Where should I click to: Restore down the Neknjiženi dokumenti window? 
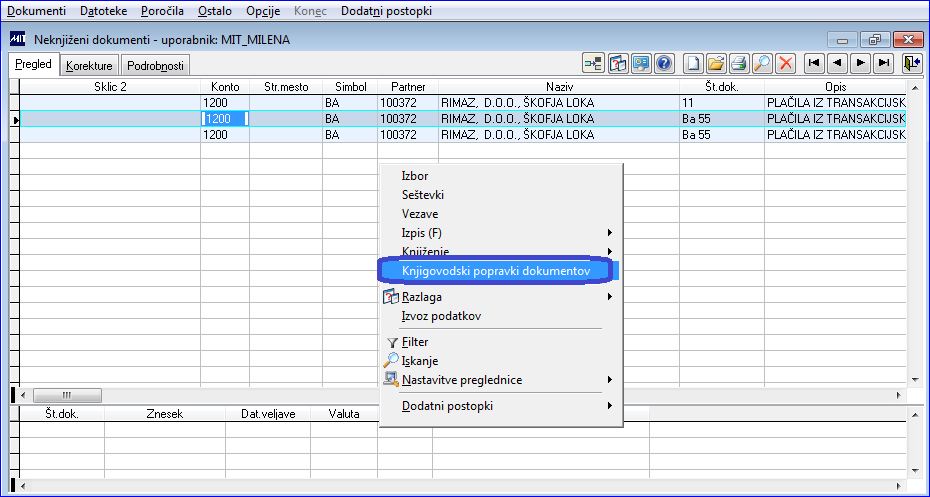tap(875, 40)
